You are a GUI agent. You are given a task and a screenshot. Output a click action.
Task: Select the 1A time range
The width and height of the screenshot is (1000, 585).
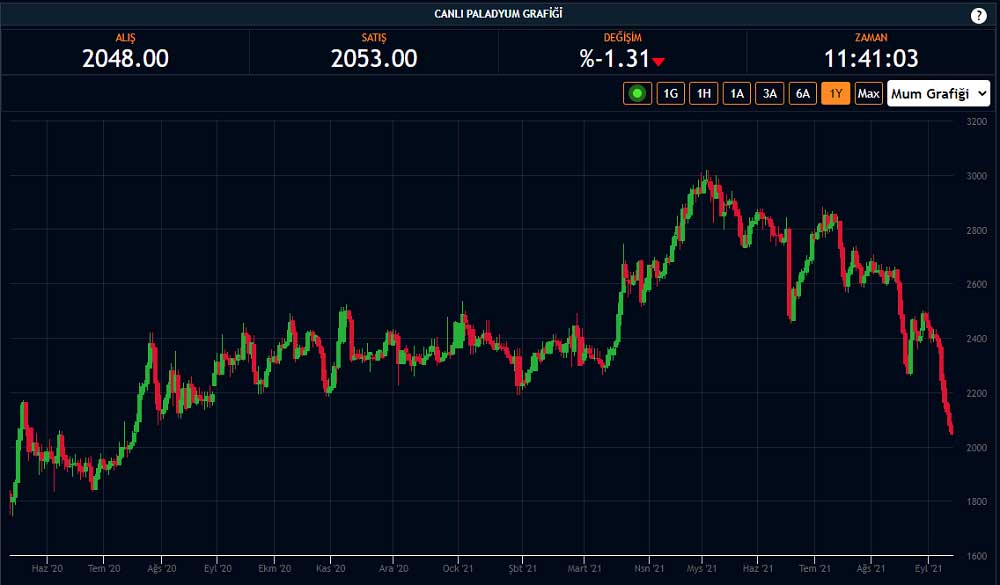(737, 94)
